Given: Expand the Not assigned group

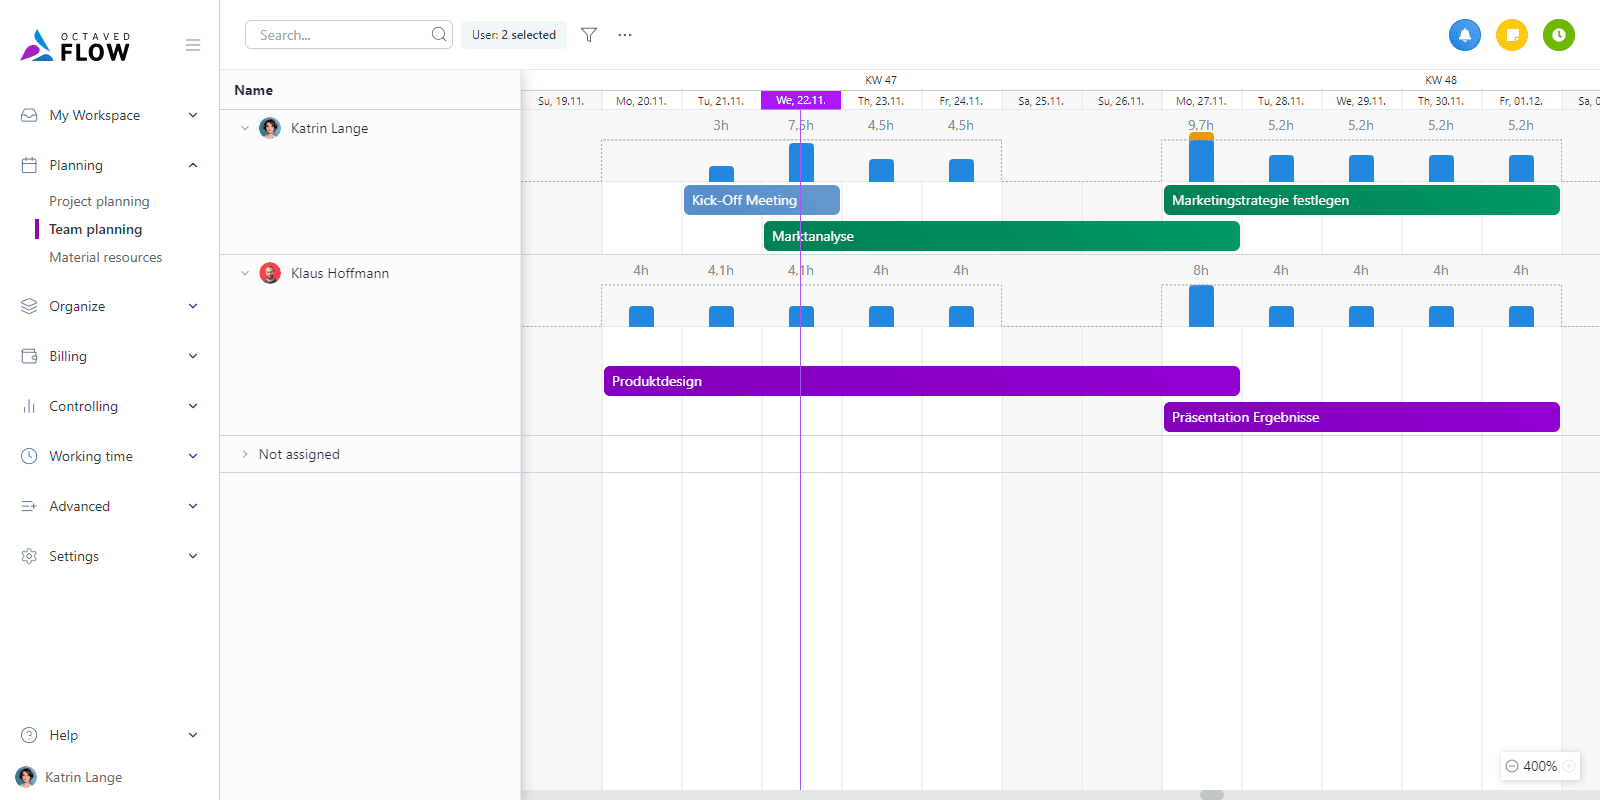Looking at the screenshot, I should [x=245, y=454].
